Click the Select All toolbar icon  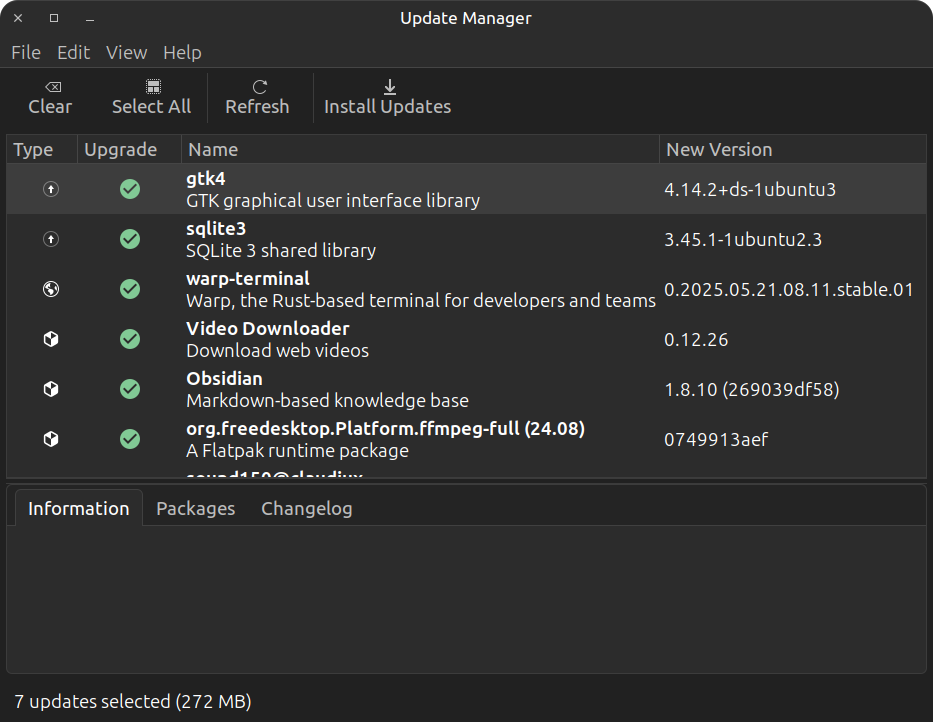click(152, 87)
